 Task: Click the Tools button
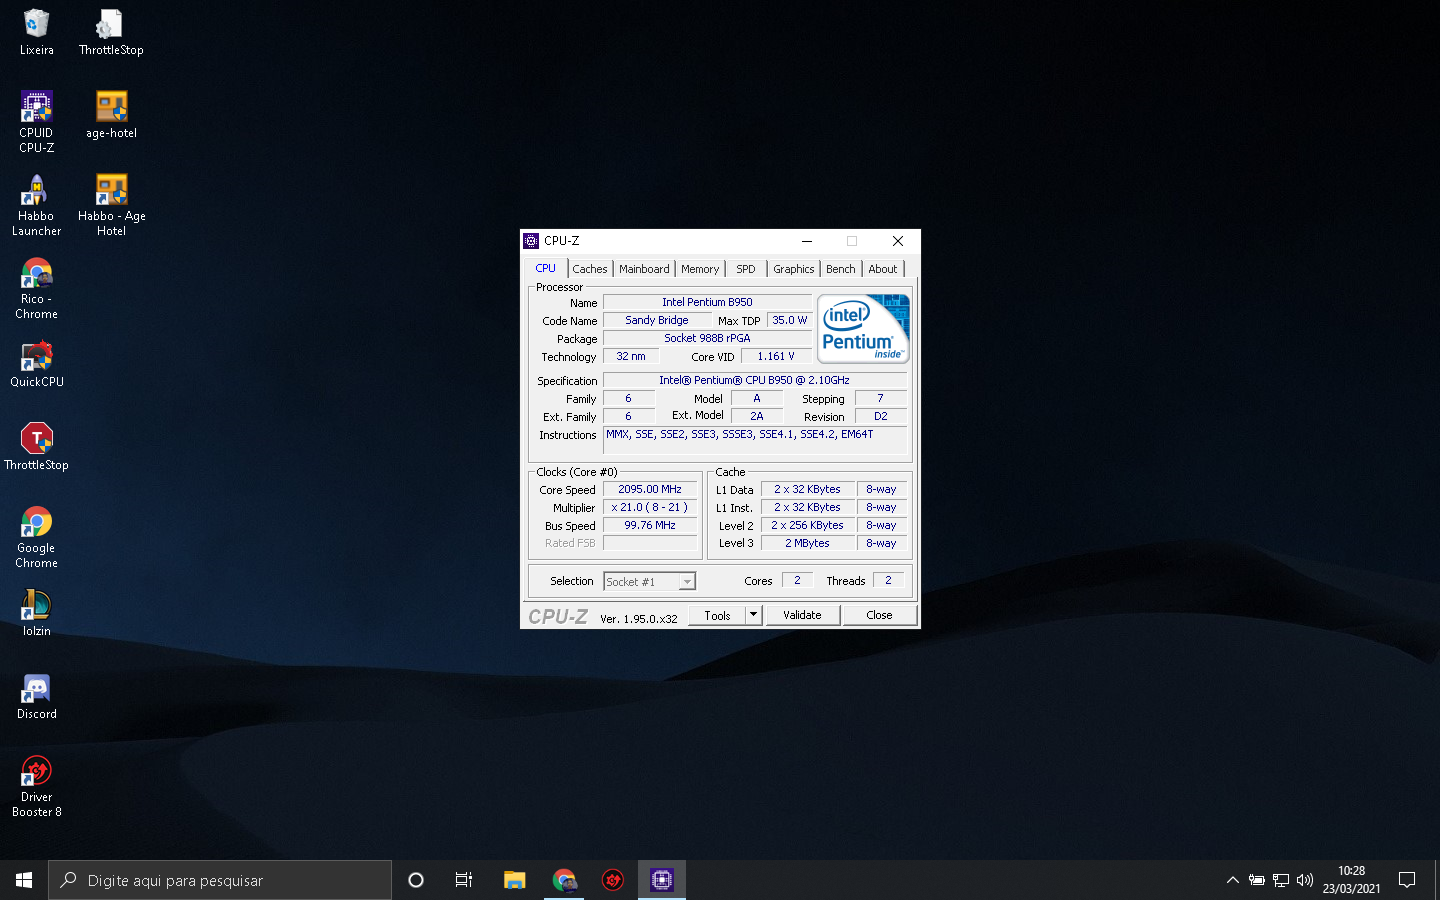717,615
